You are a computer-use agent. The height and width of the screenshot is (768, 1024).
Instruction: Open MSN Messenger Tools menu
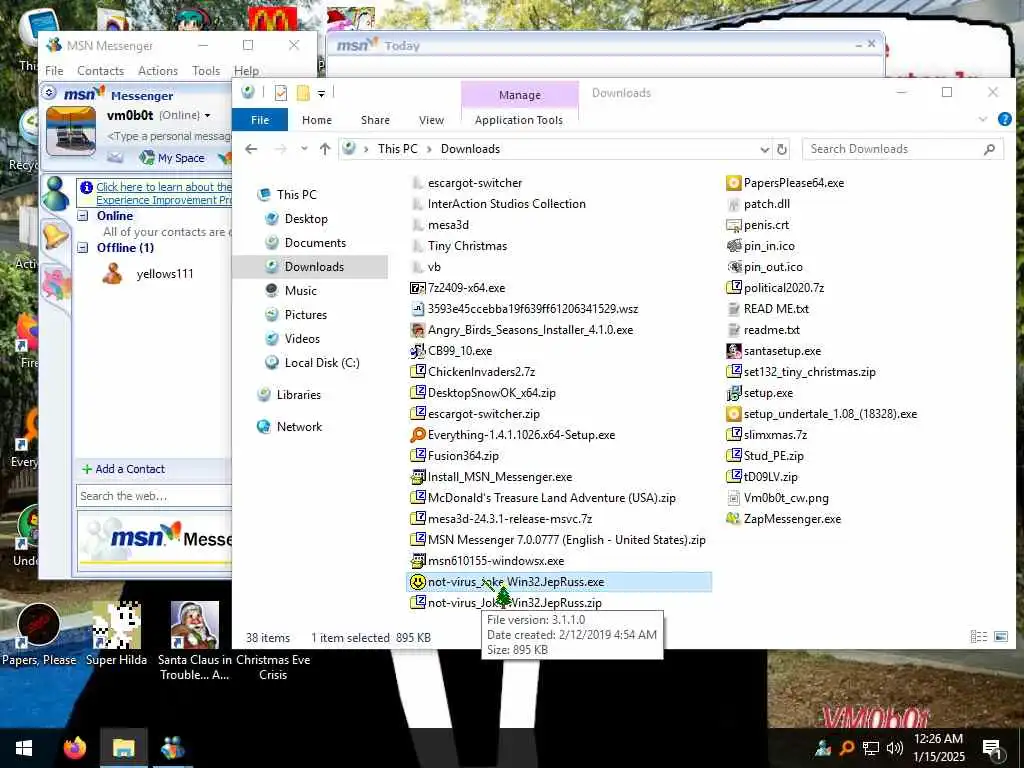point(206,71)
